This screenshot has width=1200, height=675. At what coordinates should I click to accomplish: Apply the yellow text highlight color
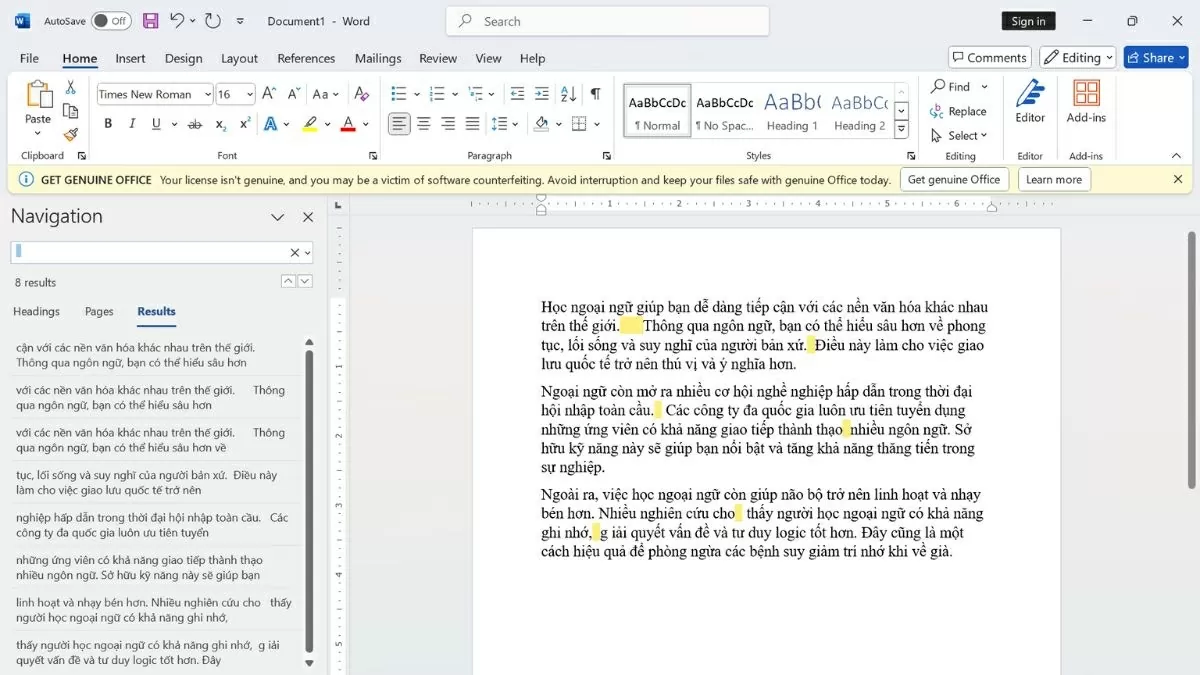click(310, 124)
